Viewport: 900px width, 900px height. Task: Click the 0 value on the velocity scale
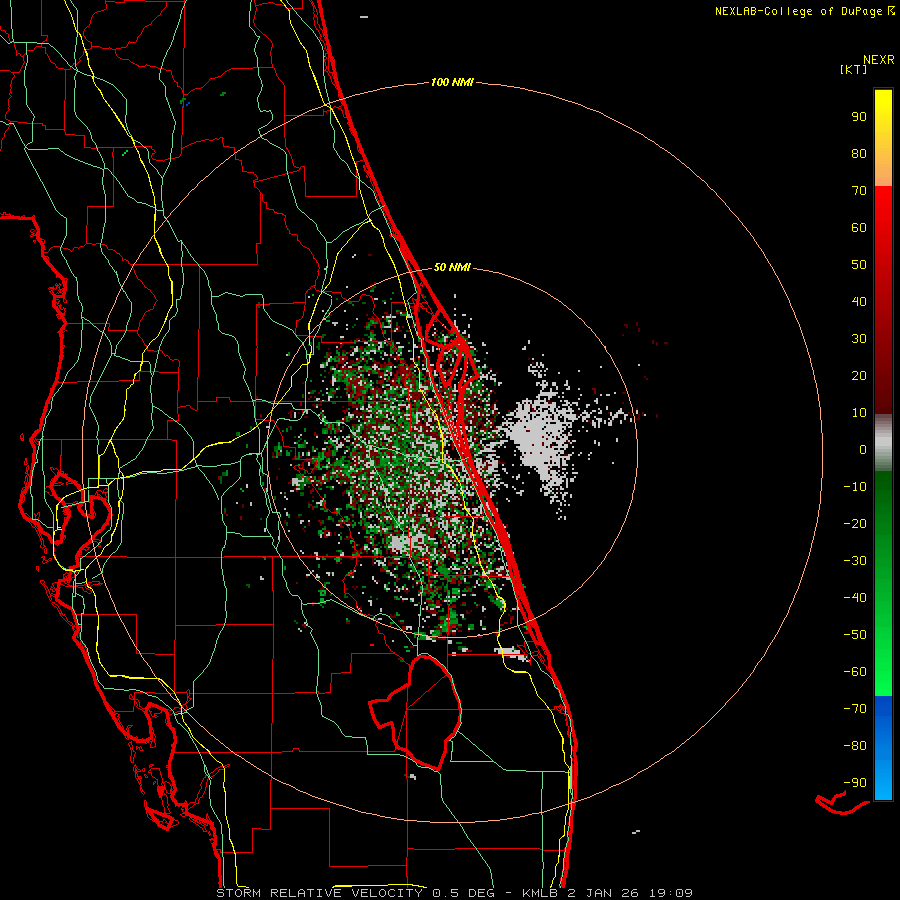pos(863,449)
